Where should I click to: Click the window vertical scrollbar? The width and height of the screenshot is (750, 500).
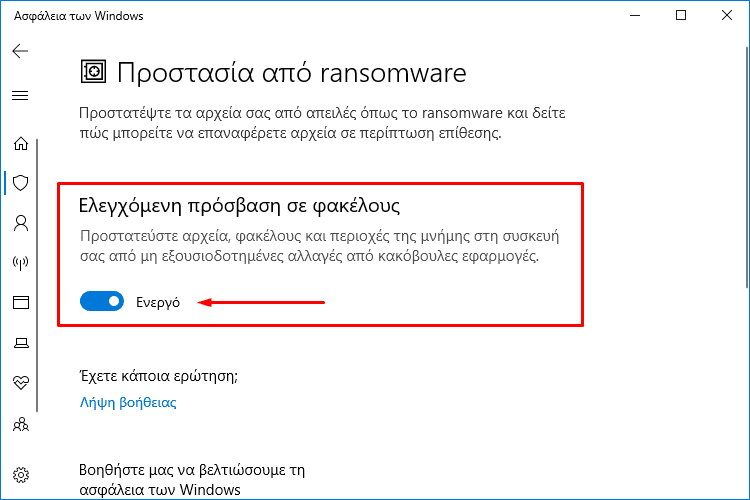pos(747,167)
